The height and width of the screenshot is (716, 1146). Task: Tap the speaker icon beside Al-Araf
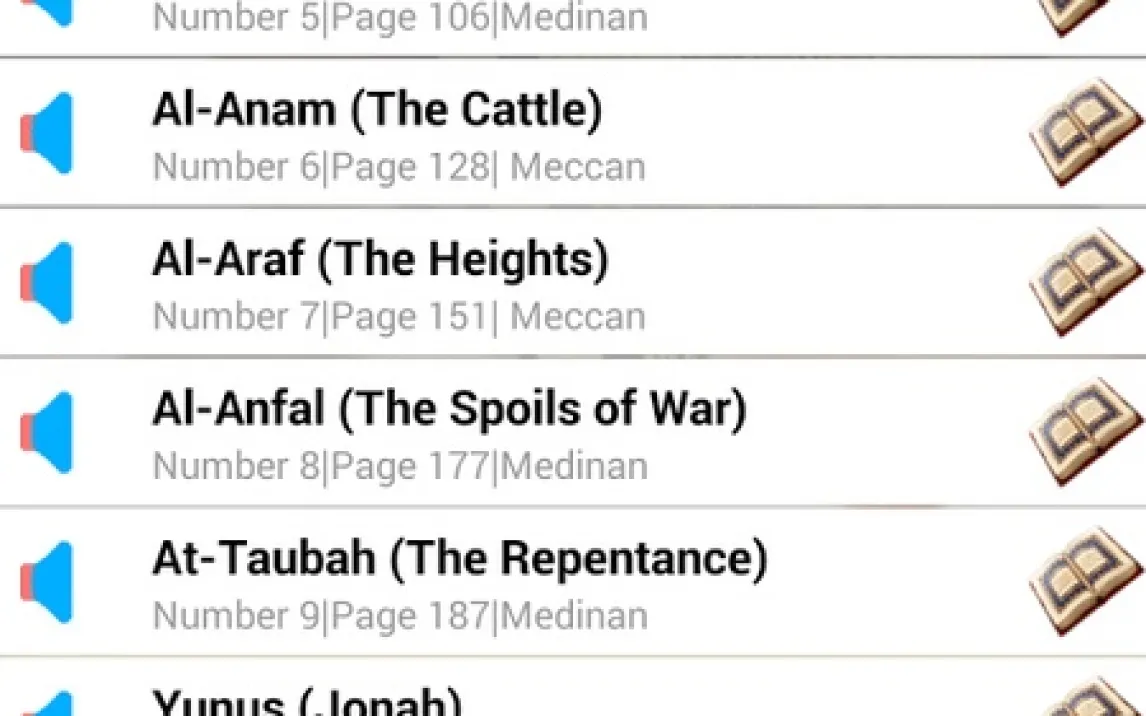tap(47, 283)
